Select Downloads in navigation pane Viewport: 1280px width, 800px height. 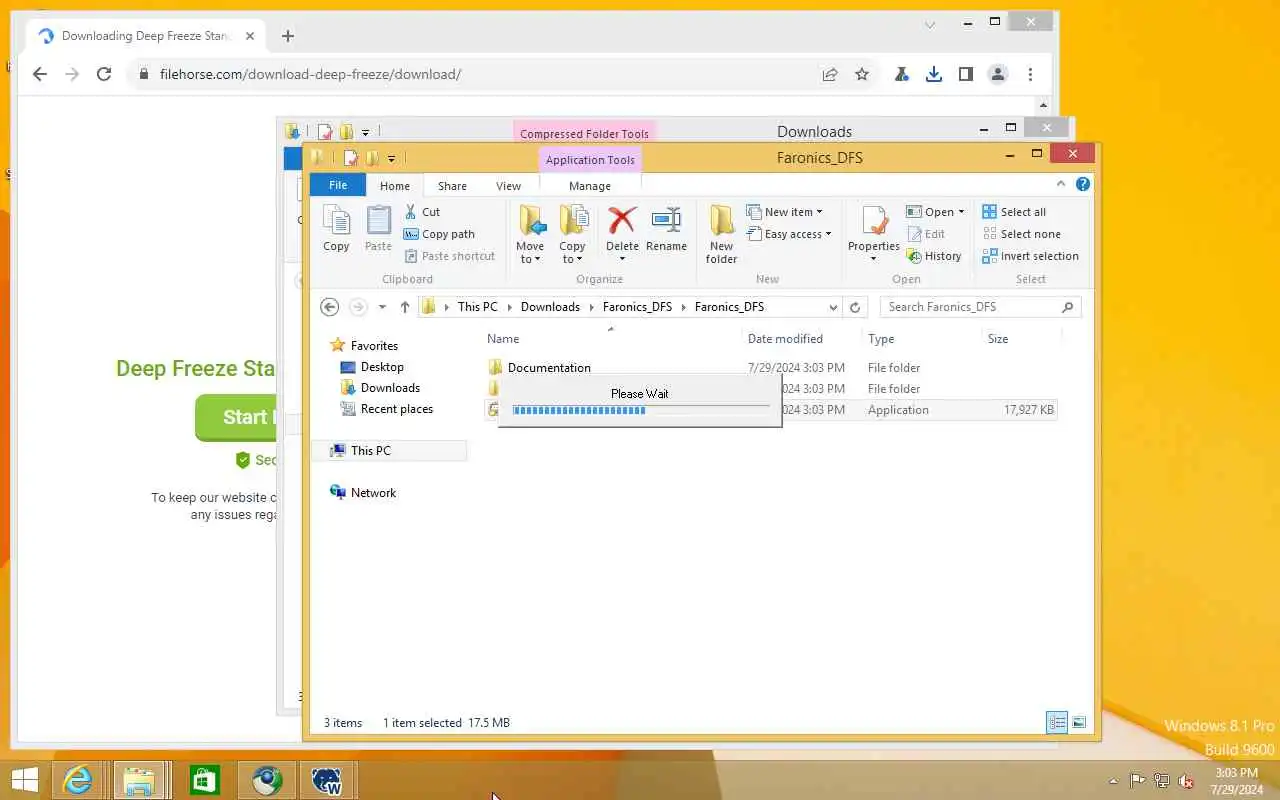[390, 388]
